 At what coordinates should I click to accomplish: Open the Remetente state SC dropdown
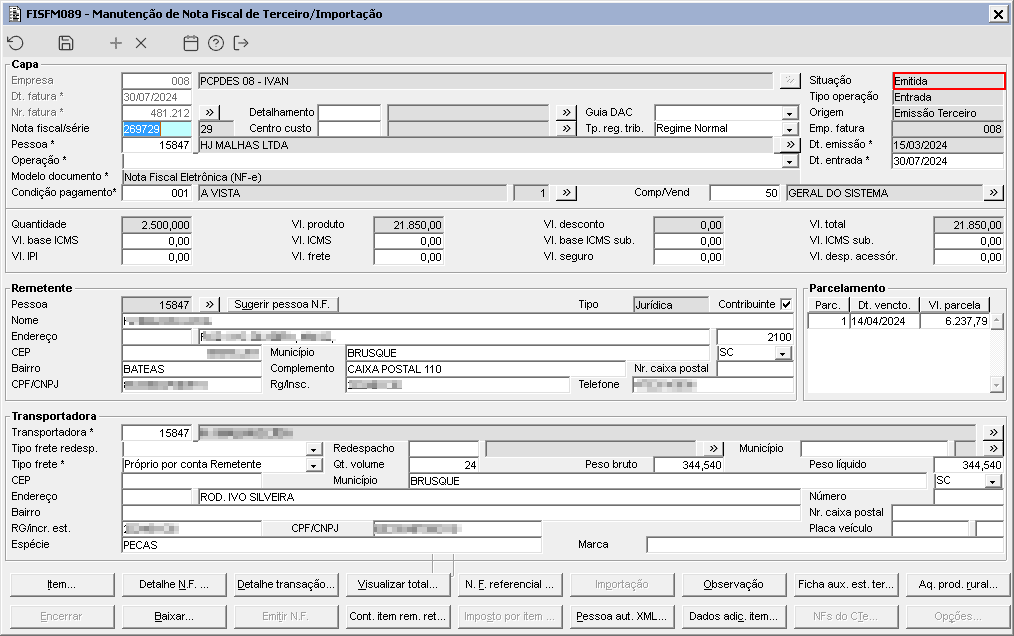click(782, 353)
